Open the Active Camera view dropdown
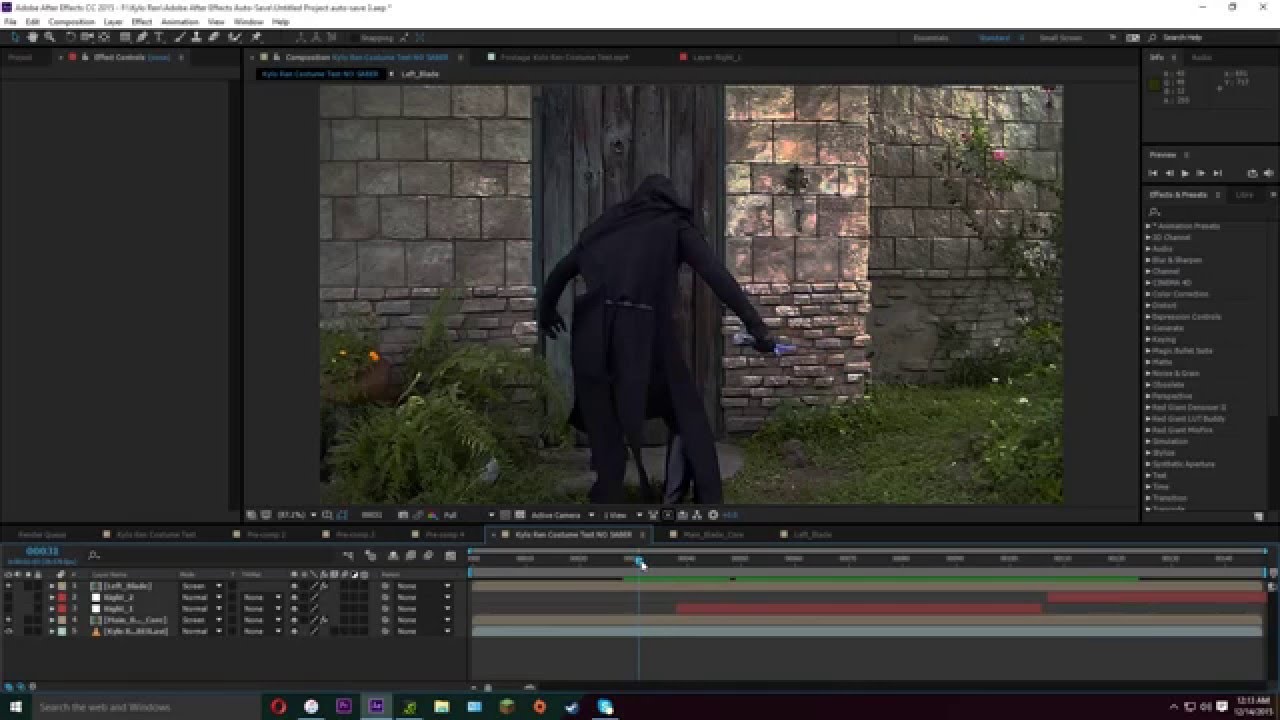Image resolution: width=1280 pixels, height=720 pixels. point(561,515)
